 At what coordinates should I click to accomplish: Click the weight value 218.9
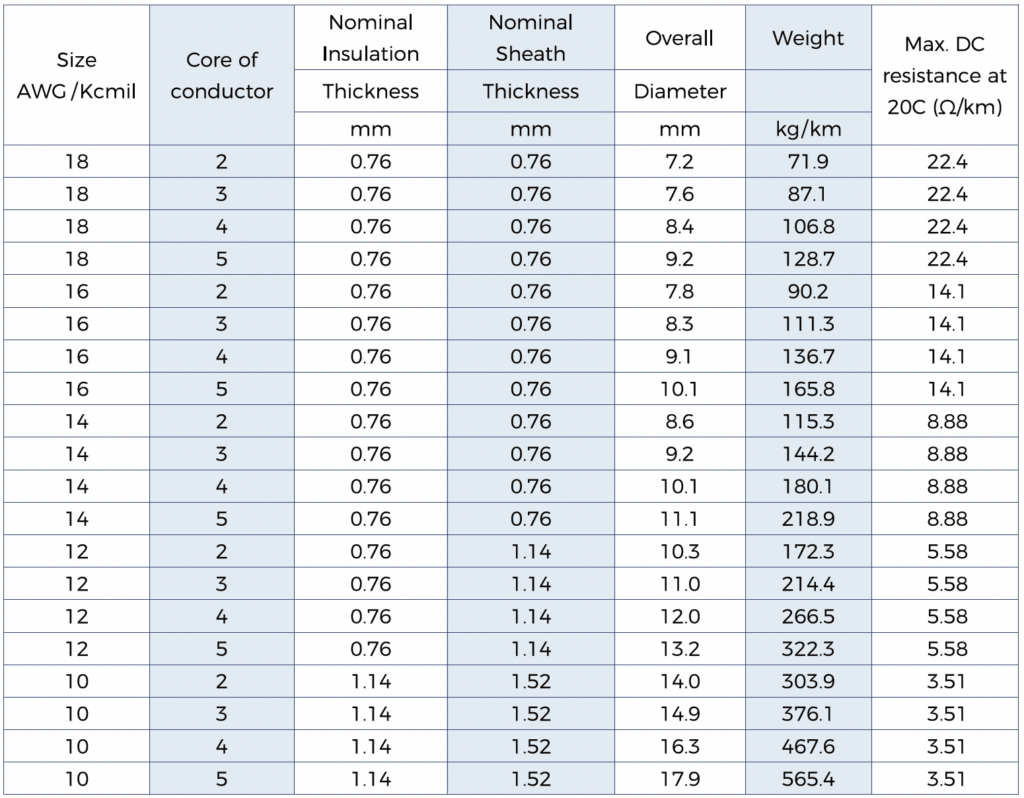point(808,519)
